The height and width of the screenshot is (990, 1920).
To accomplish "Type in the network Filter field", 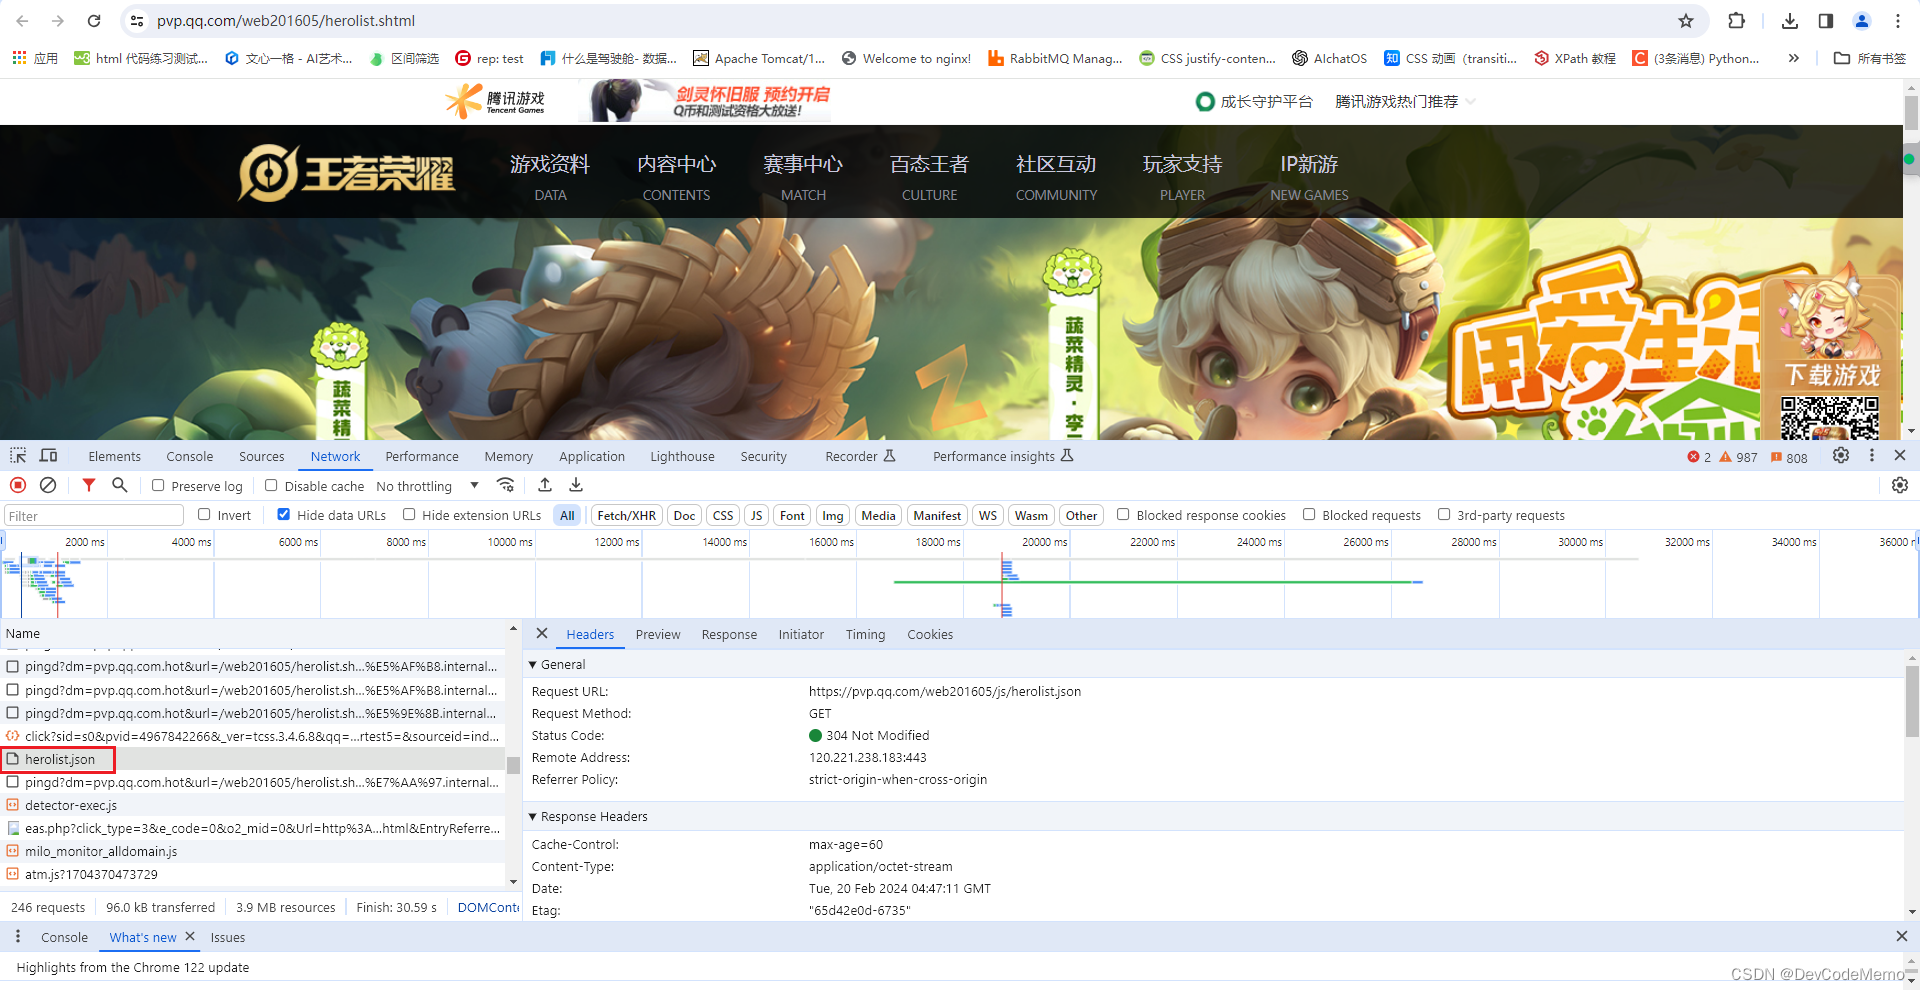I will (x=94, y=516).
